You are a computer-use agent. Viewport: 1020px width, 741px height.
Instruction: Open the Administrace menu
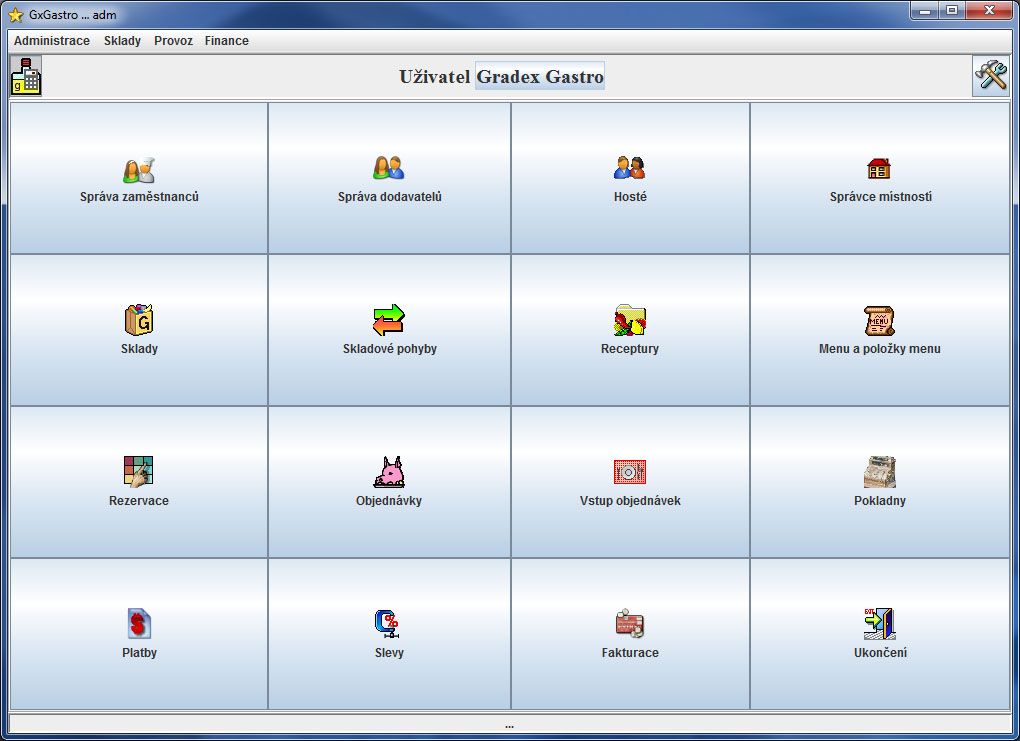tap(52, 40)
